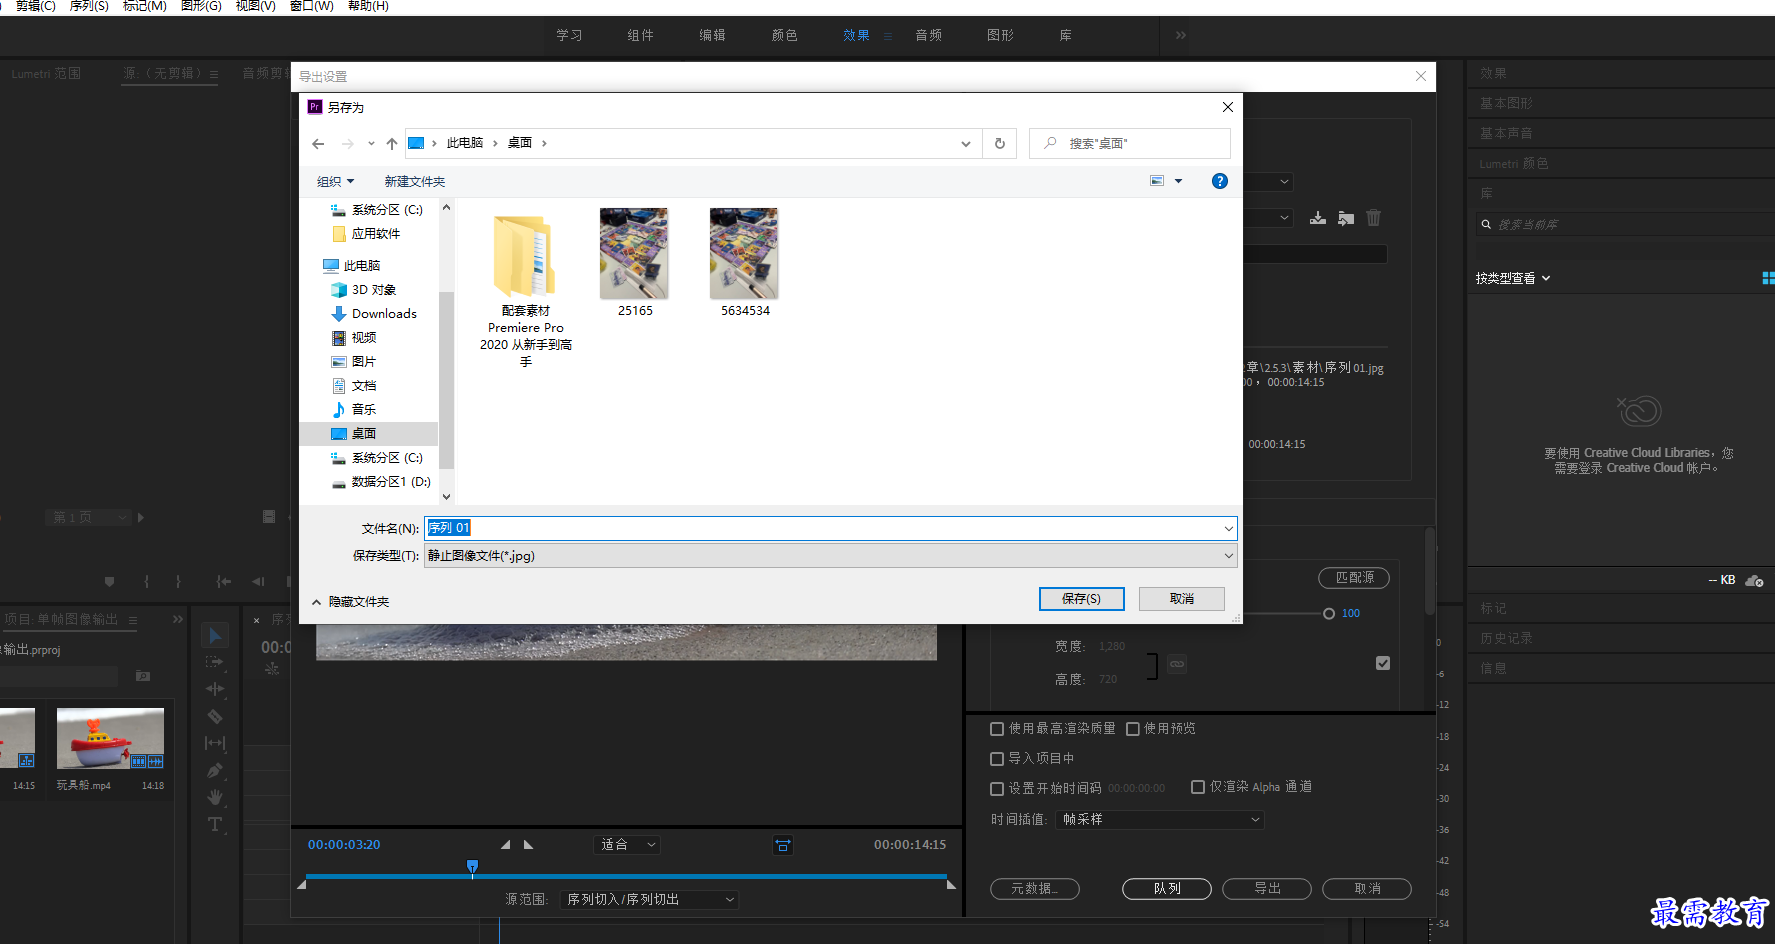
Task: Click the 搜索"桌面" search box
Action: (x=1130, y=144)
